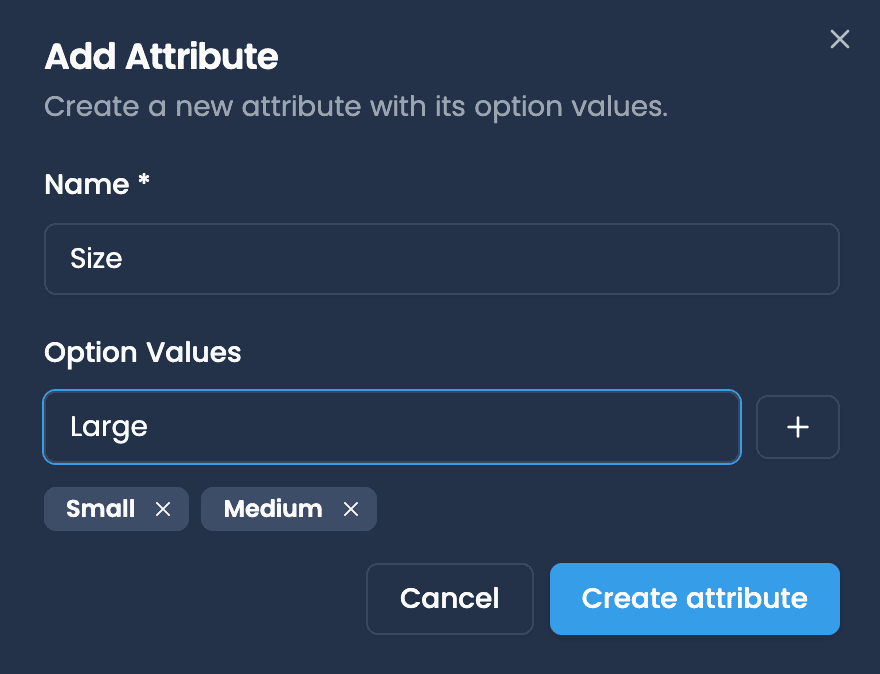Cancel adding the attribute
The image size is (880, 674).
(450, 599)
